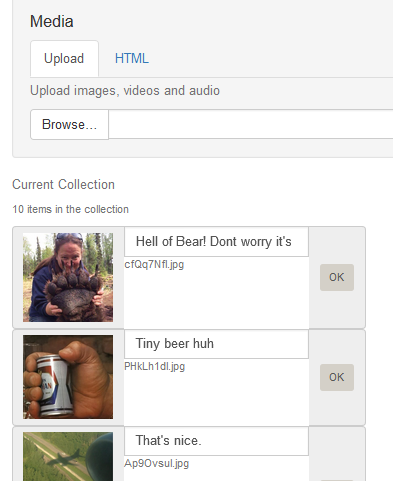393x481 pixels.
Task: Switch to the Upload tab
Action: pos(64,59)
